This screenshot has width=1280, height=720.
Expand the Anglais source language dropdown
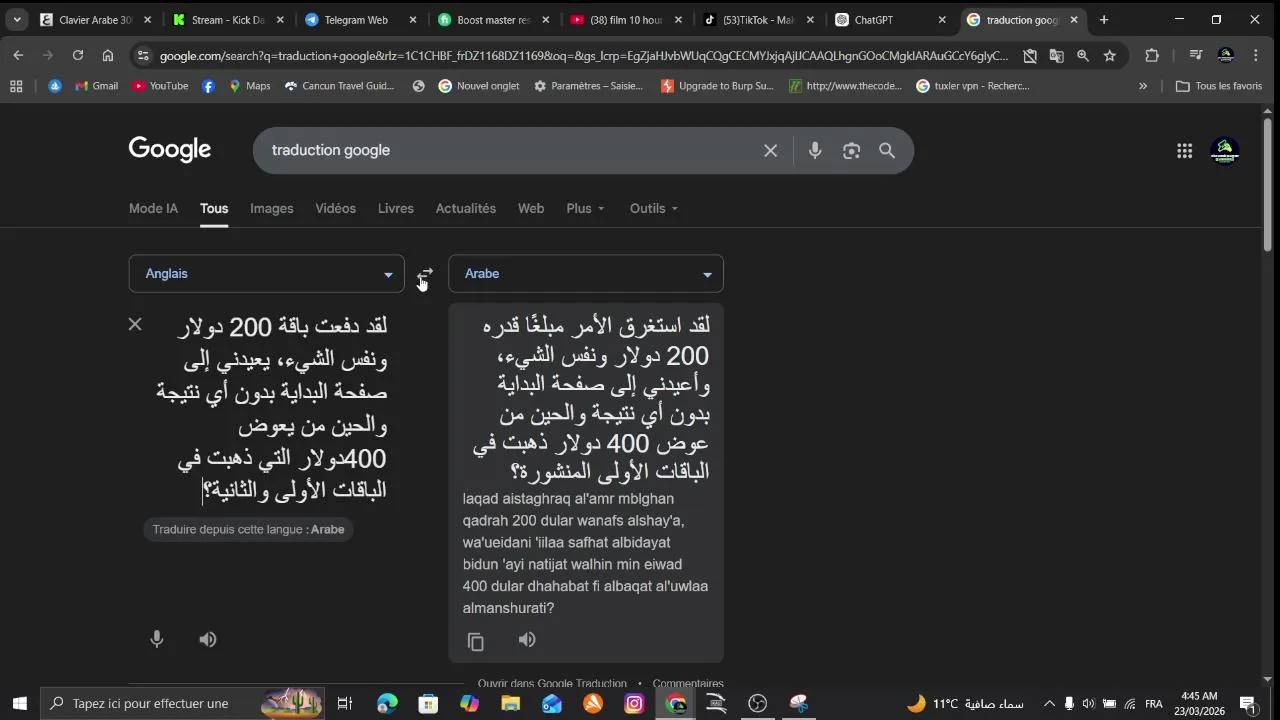click(266, 274)
